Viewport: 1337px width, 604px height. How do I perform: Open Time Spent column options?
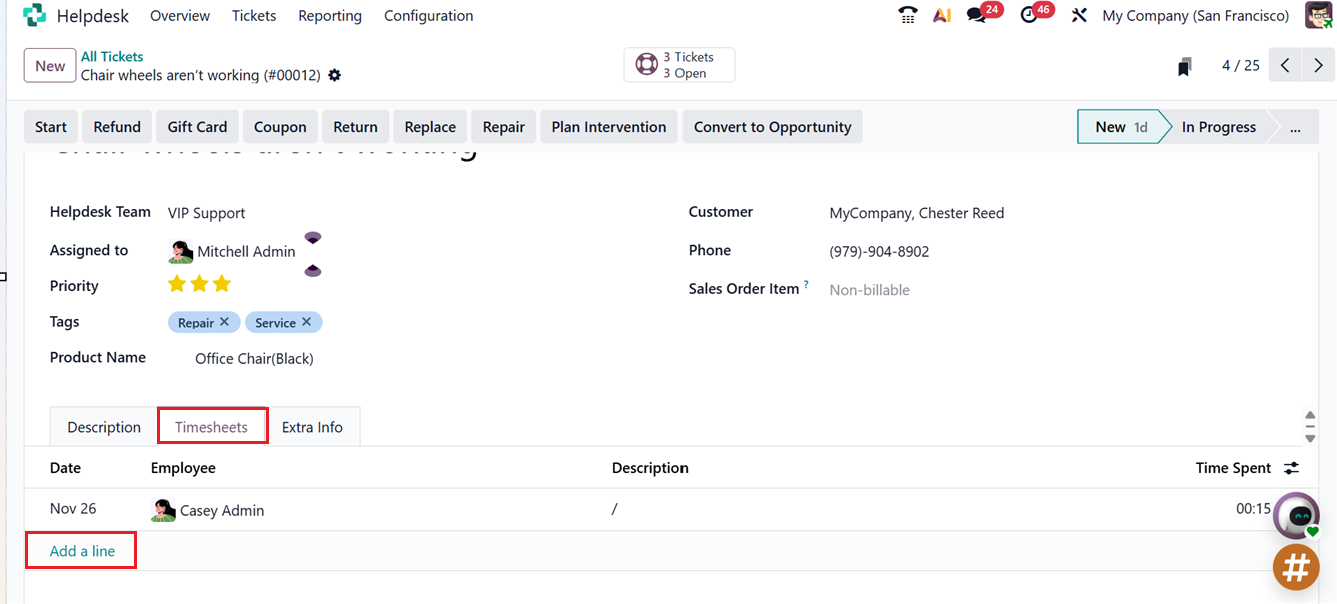(x=1292, y=468)
